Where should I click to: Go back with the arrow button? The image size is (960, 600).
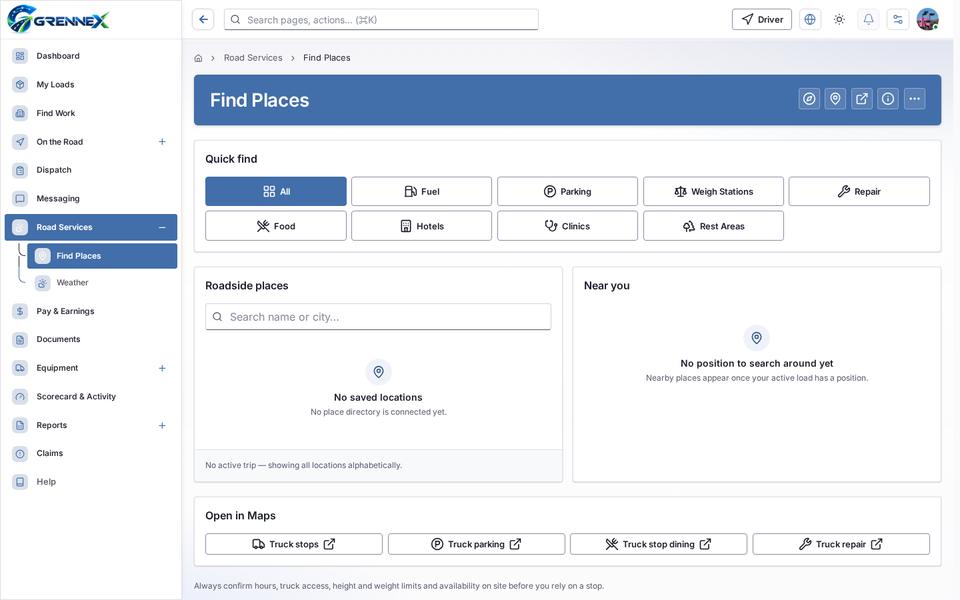coord(203,20)
